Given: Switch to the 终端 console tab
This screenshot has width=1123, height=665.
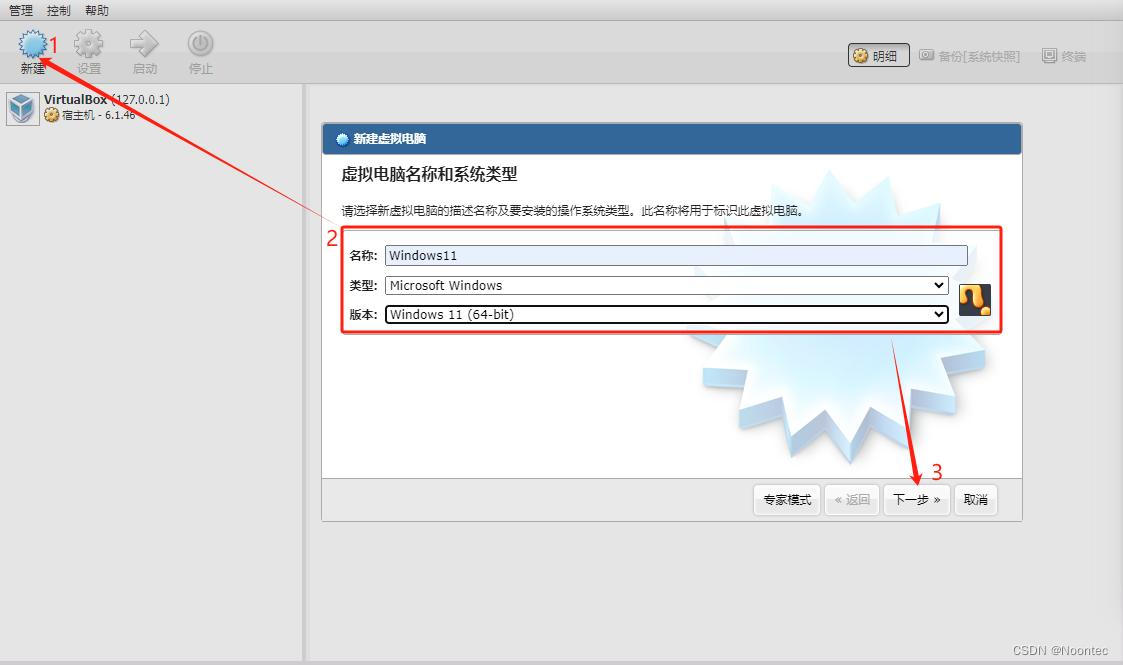Looking at the screenshot, I should pyautogui.click(x=1064, y=55).
